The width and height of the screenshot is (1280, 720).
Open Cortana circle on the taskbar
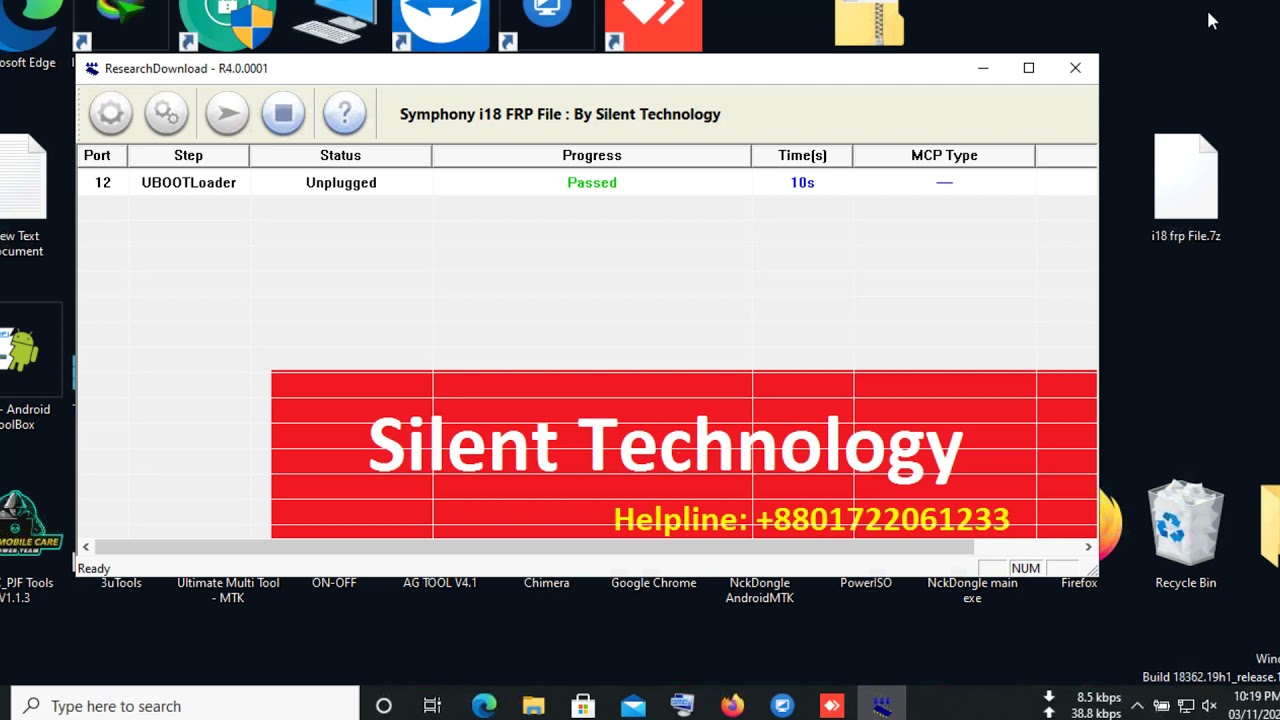pyautogui.click(x=383, y=706)
